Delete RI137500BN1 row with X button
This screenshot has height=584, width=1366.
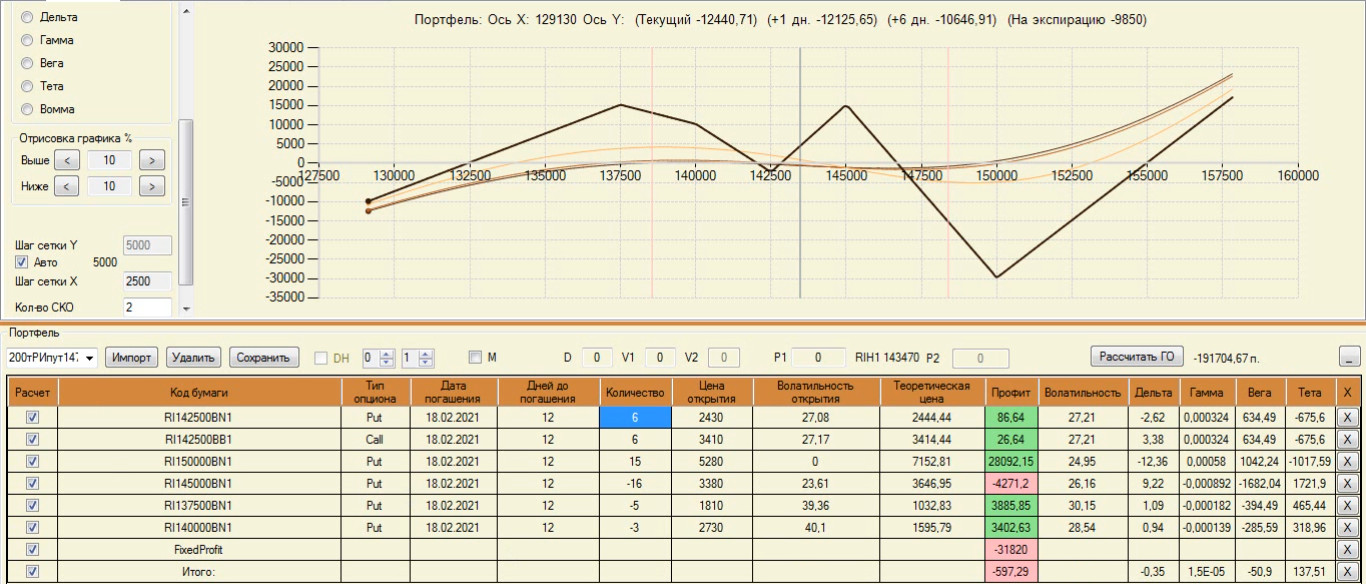[1347, 506]
